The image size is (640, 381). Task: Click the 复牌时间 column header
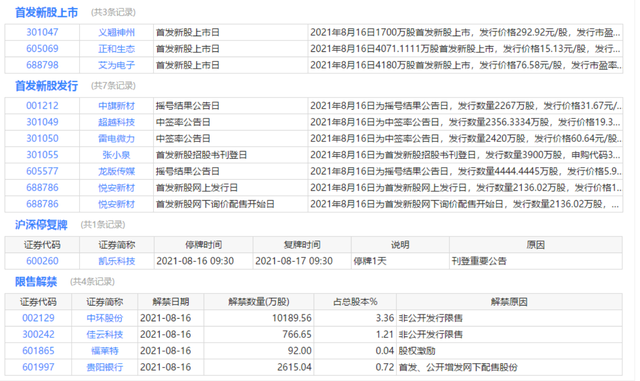[302, 245]
